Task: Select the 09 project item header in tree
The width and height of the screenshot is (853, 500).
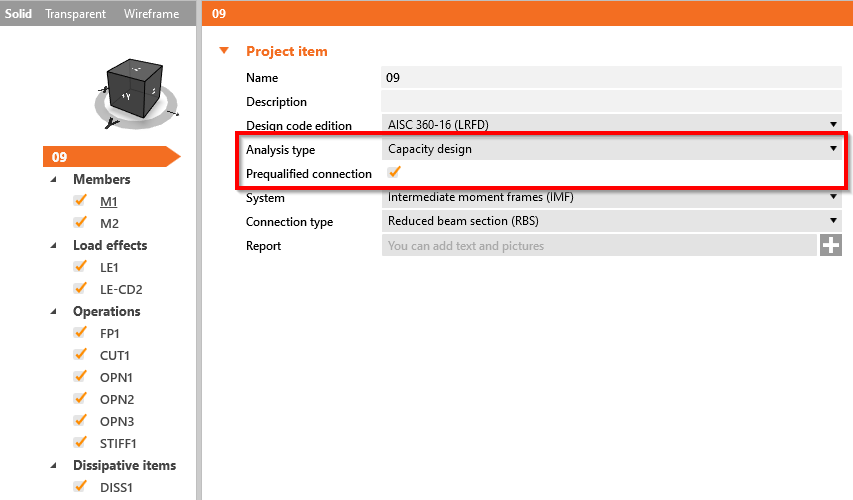Action: coord(112,157)
